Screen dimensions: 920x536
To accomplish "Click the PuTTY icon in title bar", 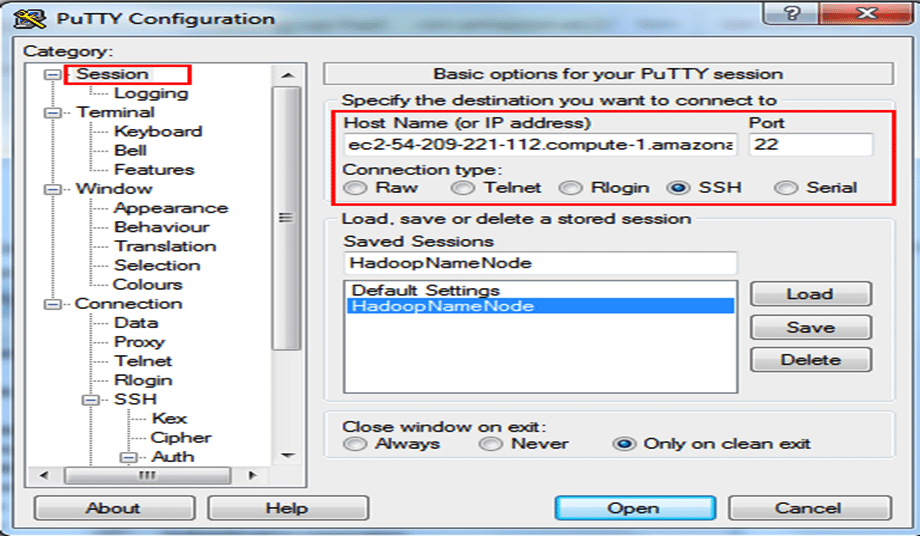I will click(34, 17).
